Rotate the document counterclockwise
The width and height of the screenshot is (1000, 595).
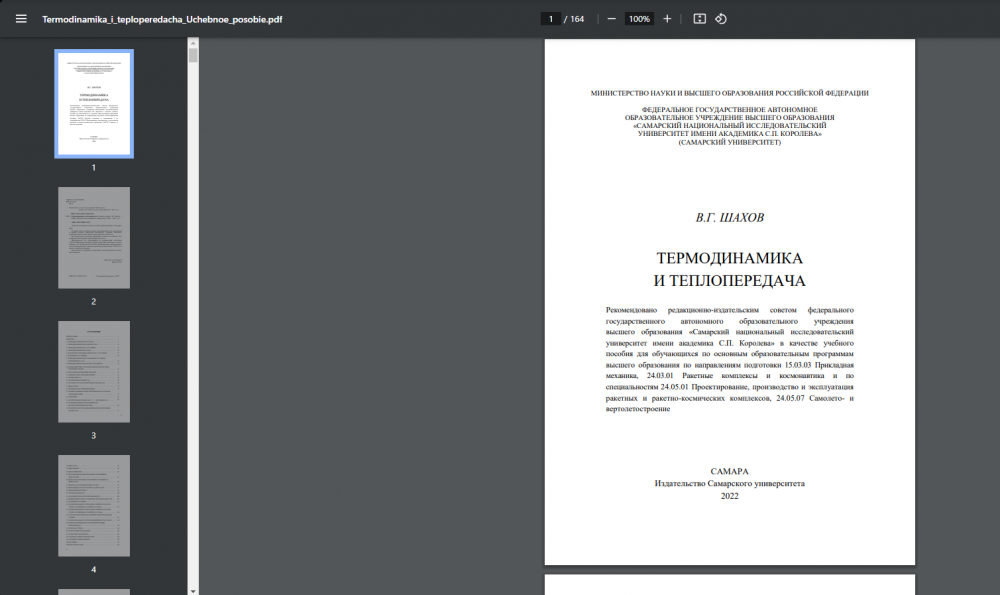[721, 19]
